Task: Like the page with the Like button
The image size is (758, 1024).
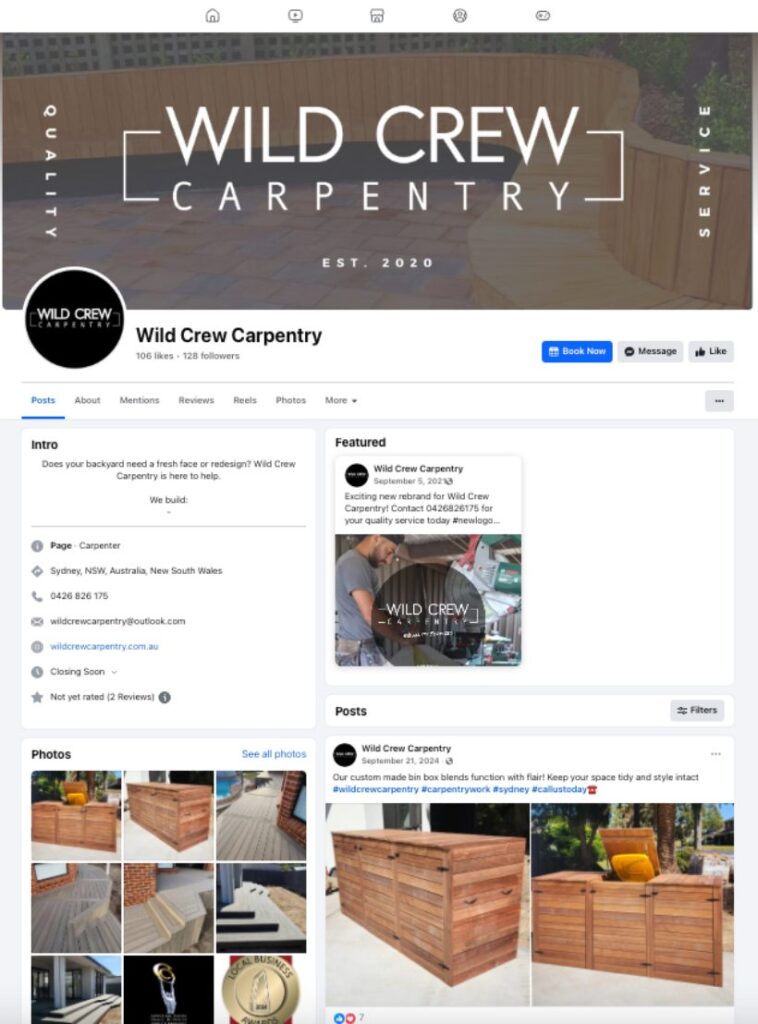Action: point(710,351)
